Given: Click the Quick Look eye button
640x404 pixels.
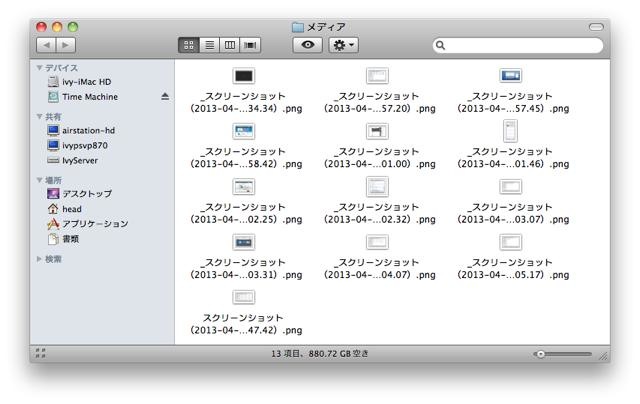Looking at the screenshot, I should tap(307, 45).
